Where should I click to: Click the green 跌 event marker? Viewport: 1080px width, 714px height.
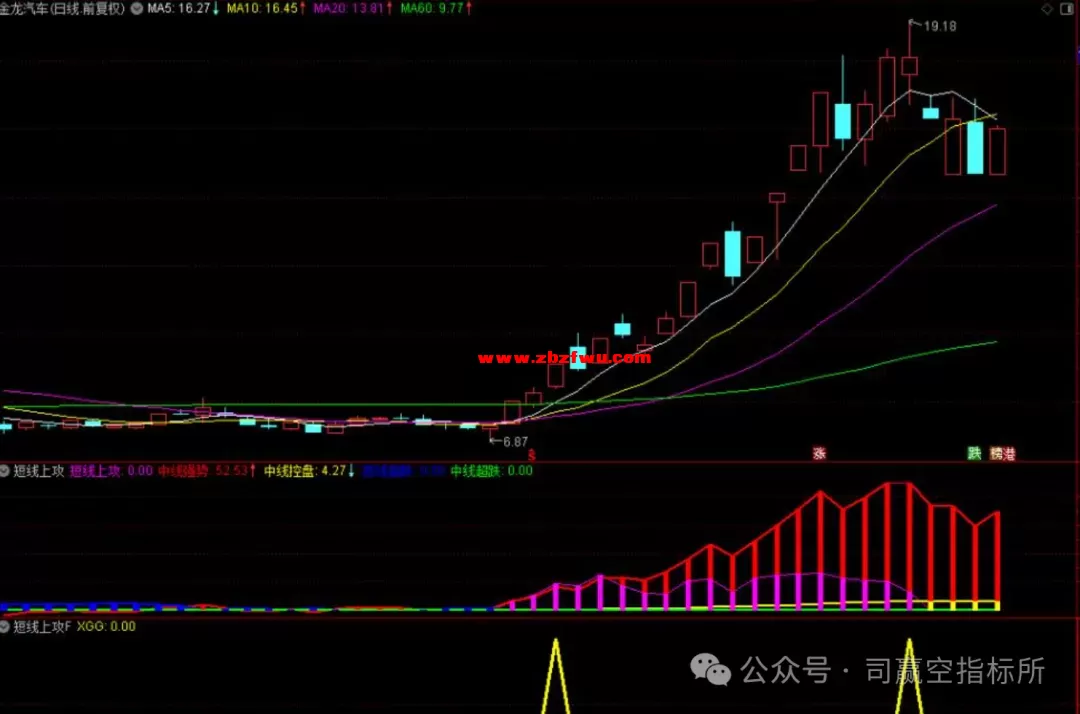tap(974, 453)
